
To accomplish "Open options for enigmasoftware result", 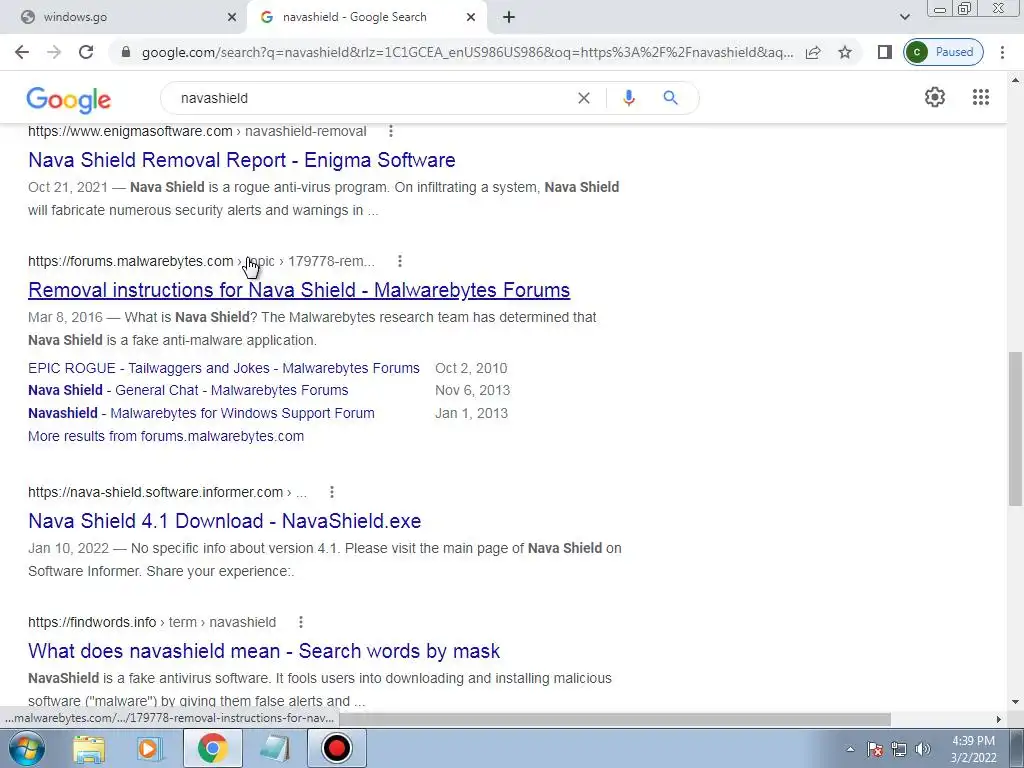I will 391,131.
